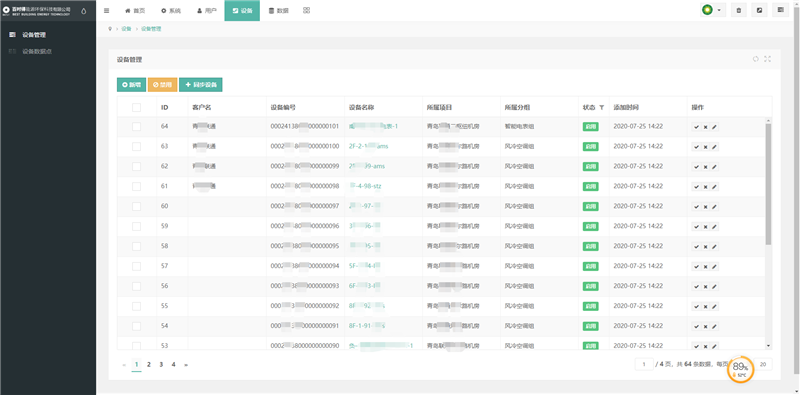Select the active 设备 tab

[x=242, y=10]
